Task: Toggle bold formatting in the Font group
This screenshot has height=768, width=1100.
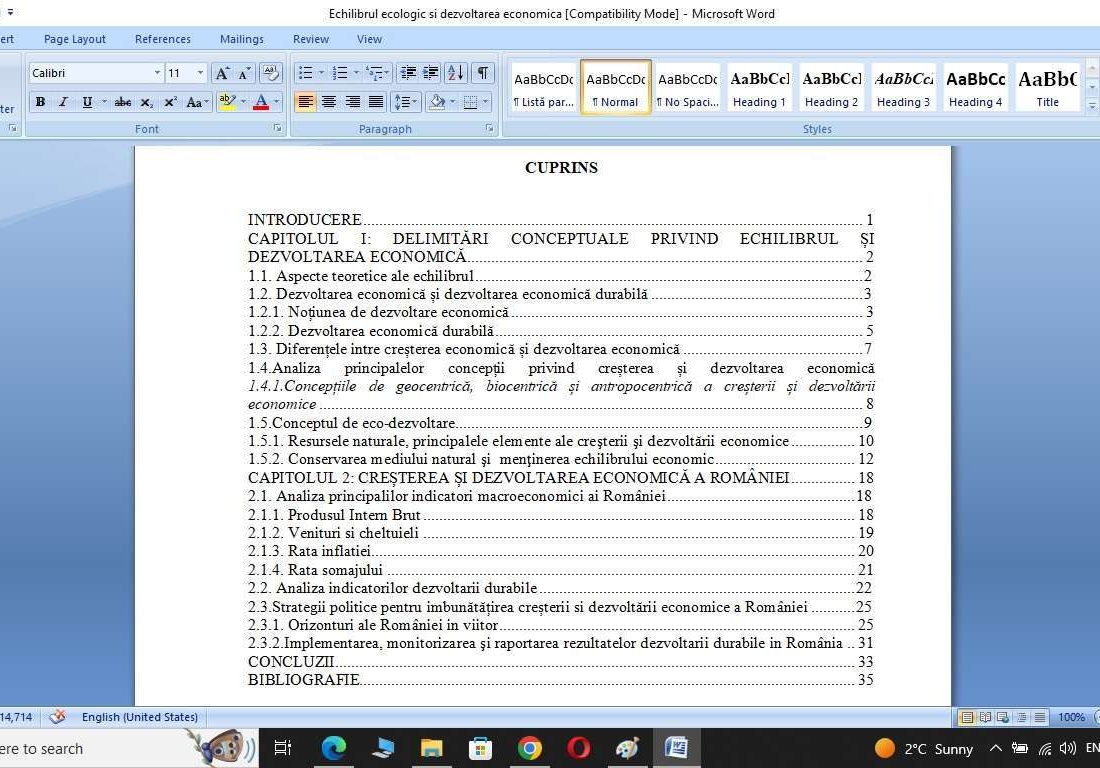Action: point(41,101)
